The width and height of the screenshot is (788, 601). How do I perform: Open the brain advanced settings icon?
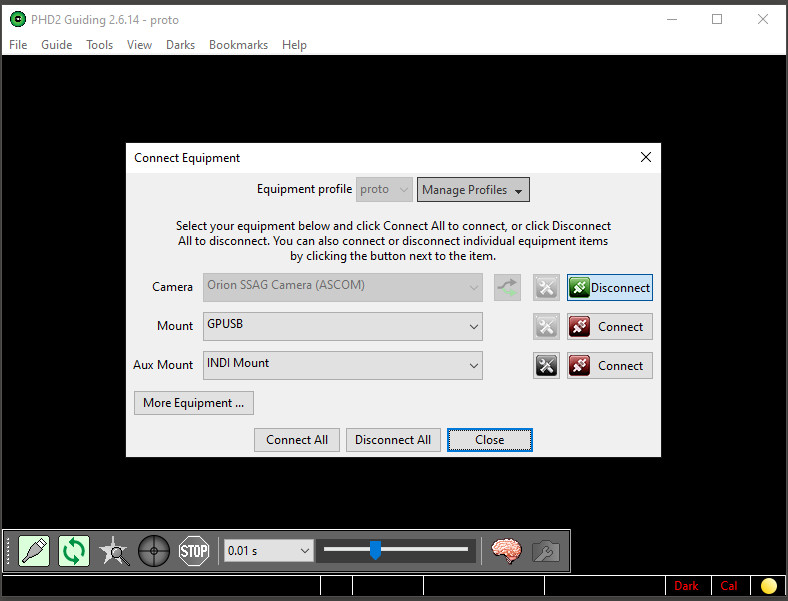506,551
